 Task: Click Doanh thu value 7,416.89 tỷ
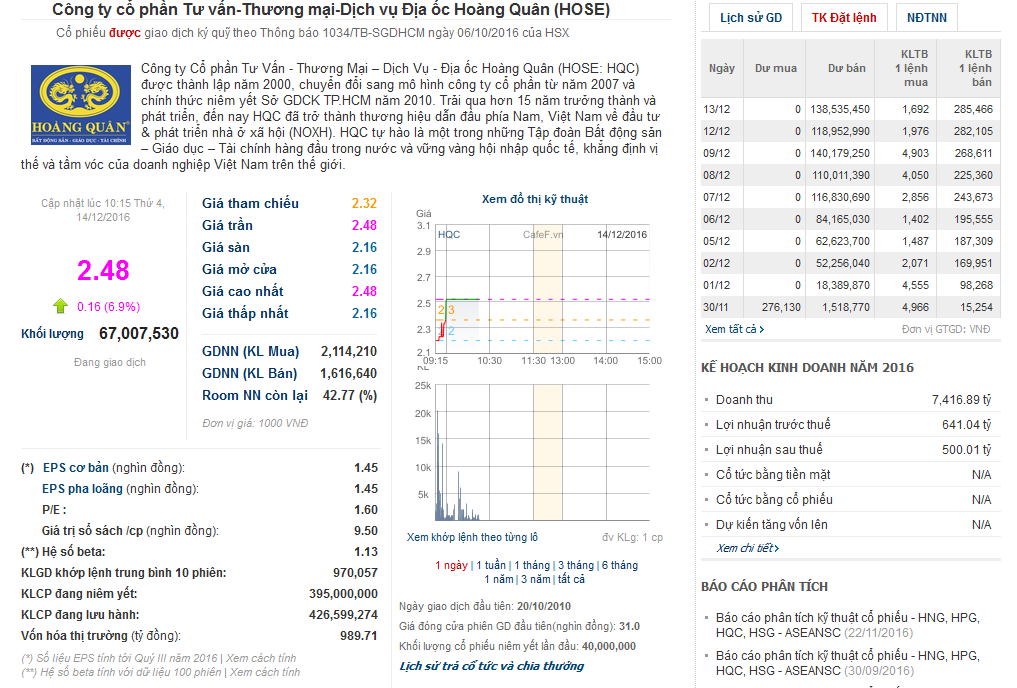click(x=962, y=399)
